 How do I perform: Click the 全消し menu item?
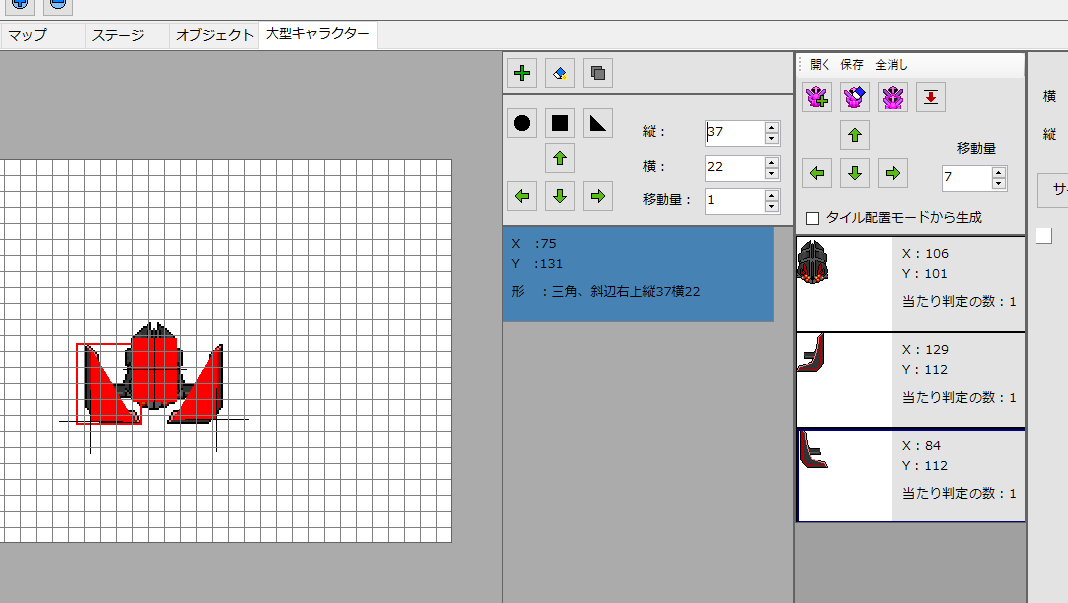891,65
